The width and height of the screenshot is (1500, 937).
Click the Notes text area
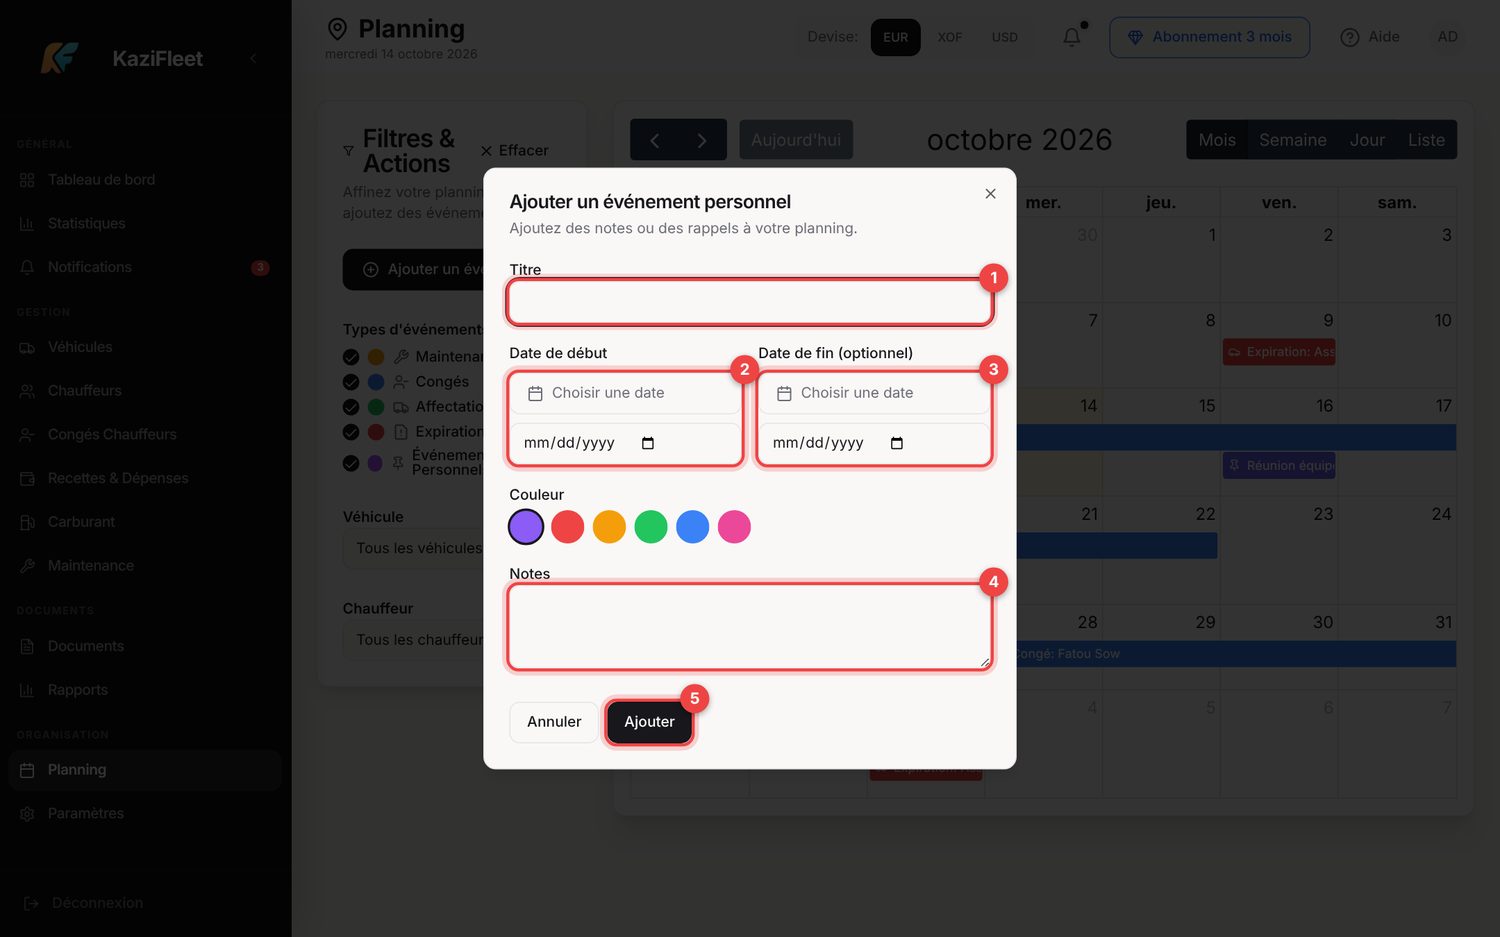pyautogui.click(x=750, y=627)
